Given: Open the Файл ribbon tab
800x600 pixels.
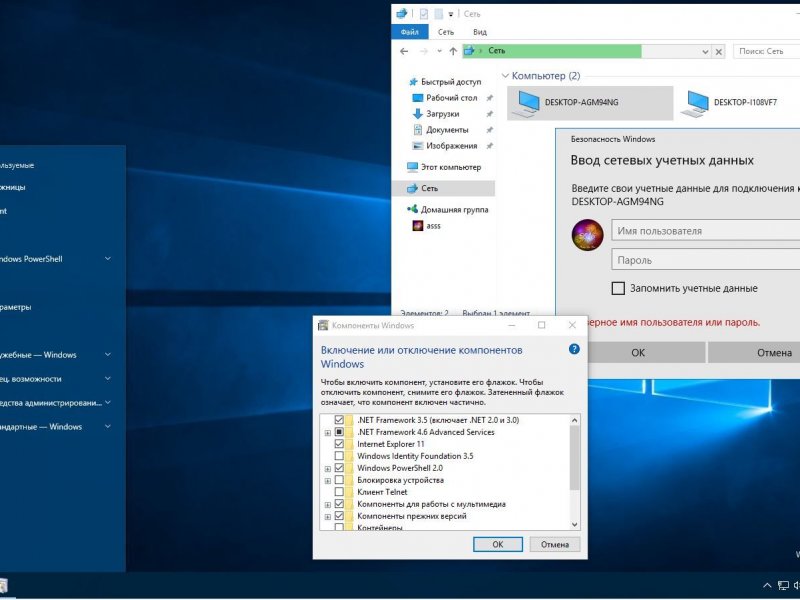Looking at the screenshot, I should [x=410, y=32].
